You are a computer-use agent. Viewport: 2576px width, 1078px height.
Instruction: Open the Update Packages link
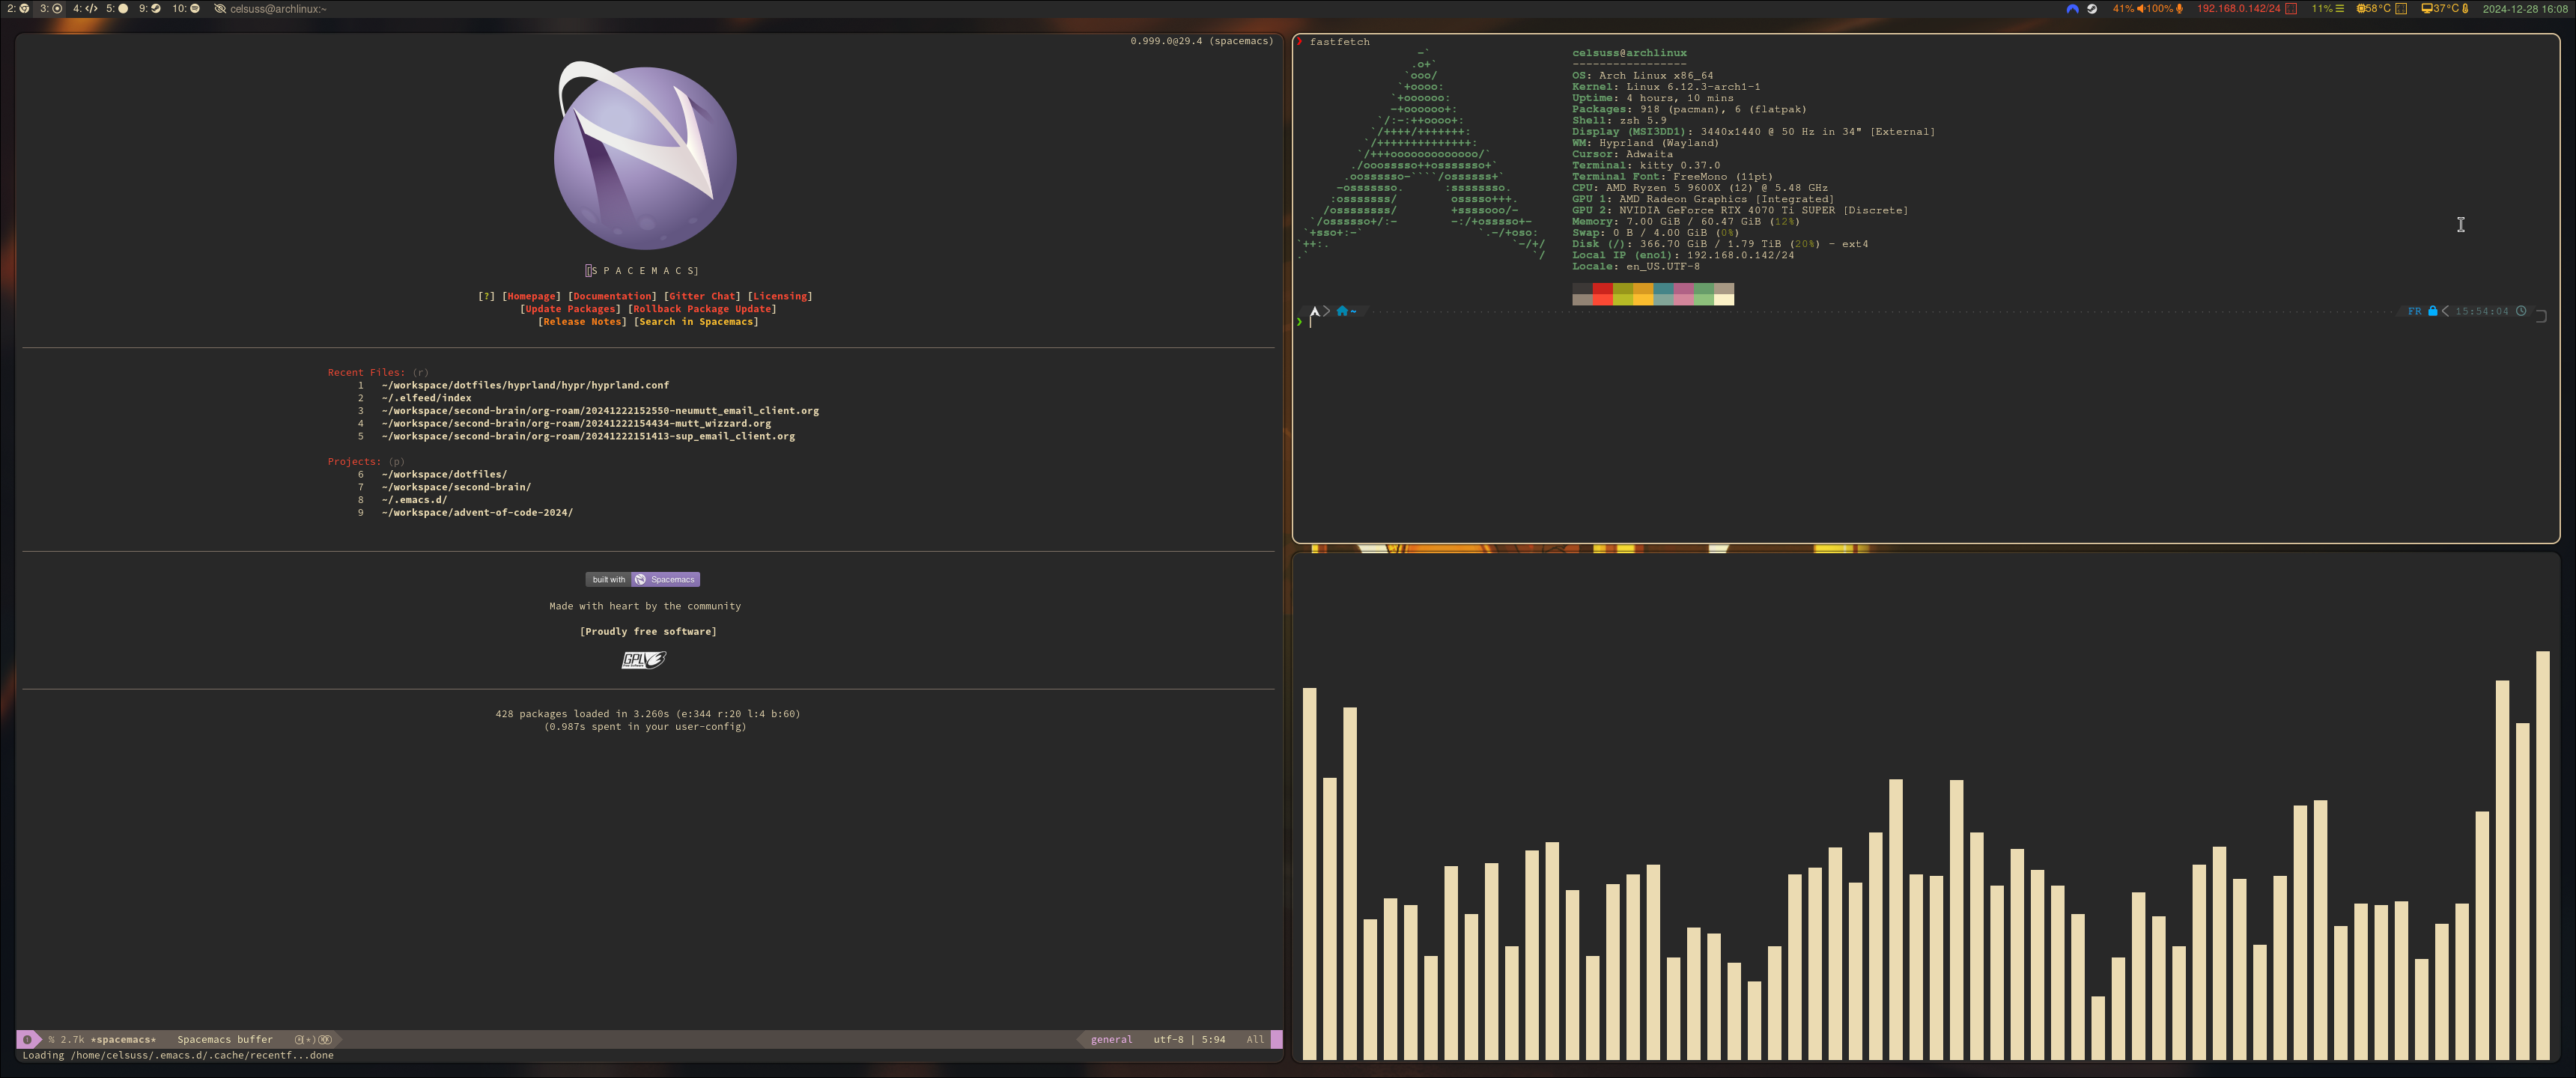(571, 309)
